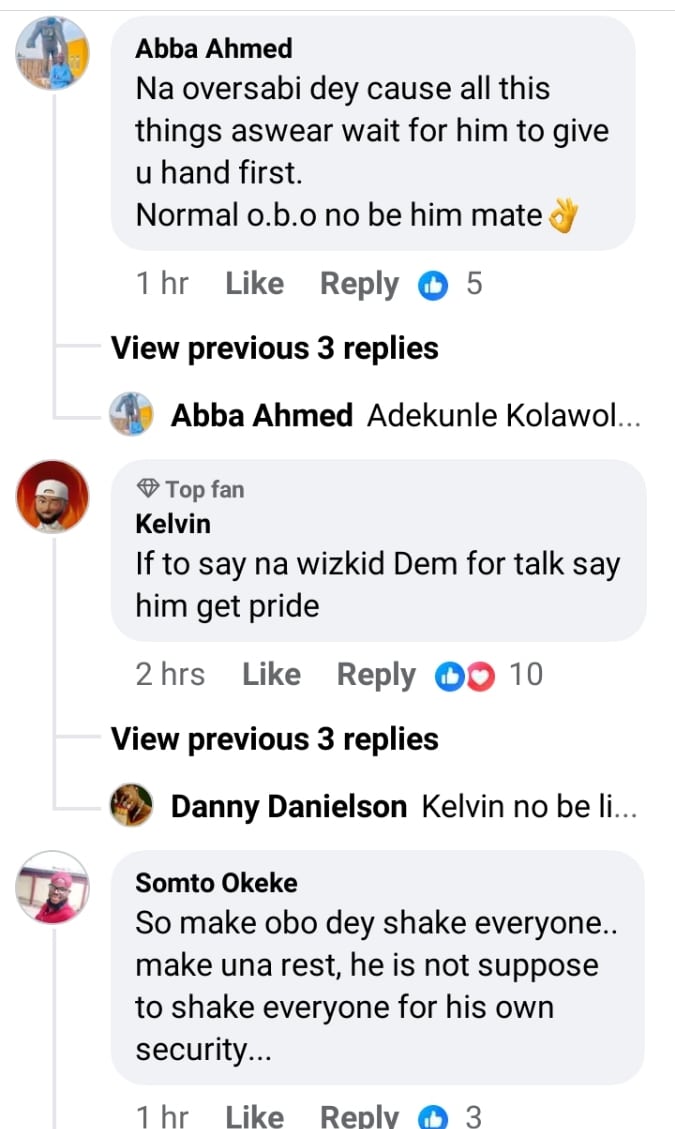Viewport: 675px width, 1129px height.
Task: Click the Top fan diamond badge
Action: point(148,489)
